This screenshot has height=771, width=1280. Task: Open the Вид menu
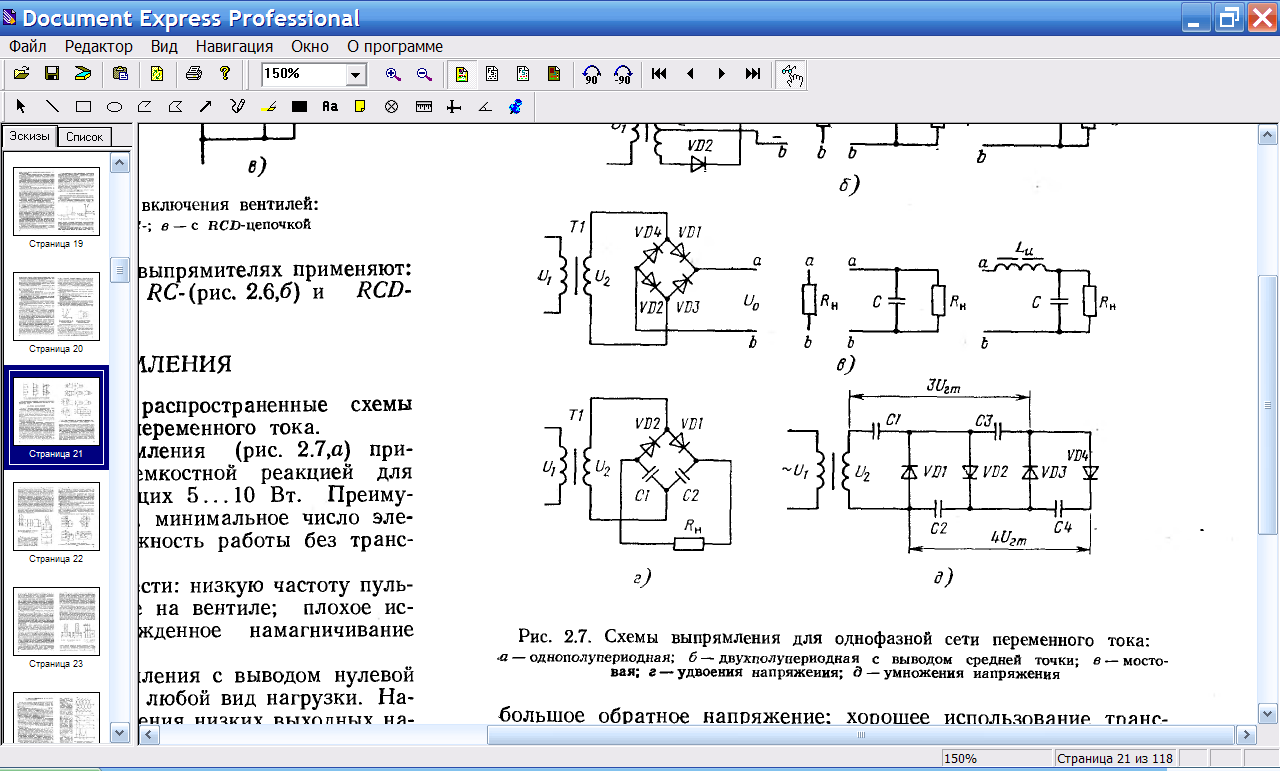pos(164,46)
